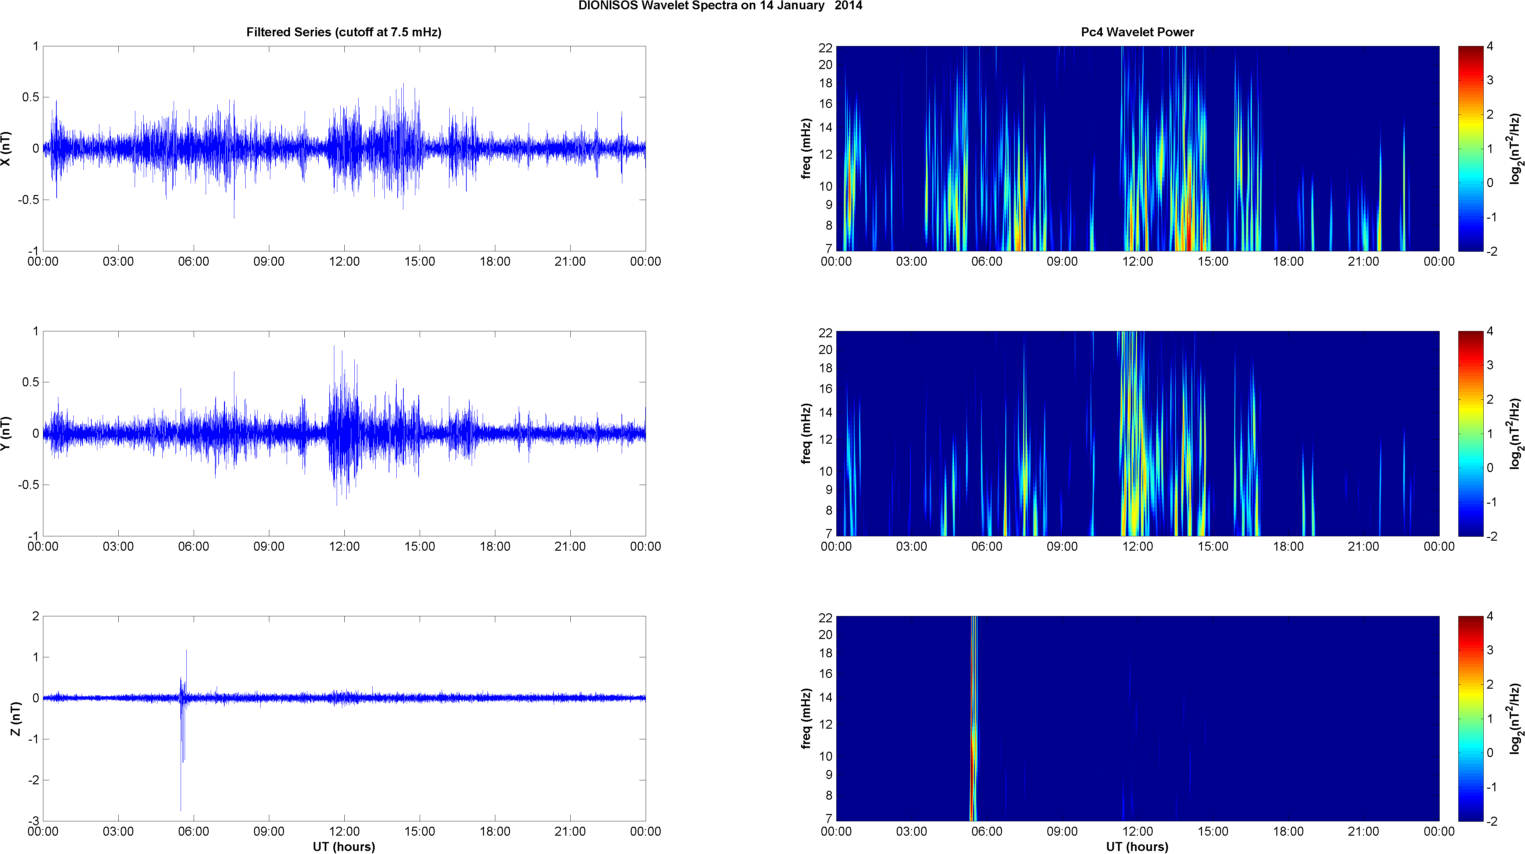Image resolution: width=1525 pixels, height=854 pixels.
Task: Click the 'freq (mHz)' label of top spectrum
Action: coord(806,148)
